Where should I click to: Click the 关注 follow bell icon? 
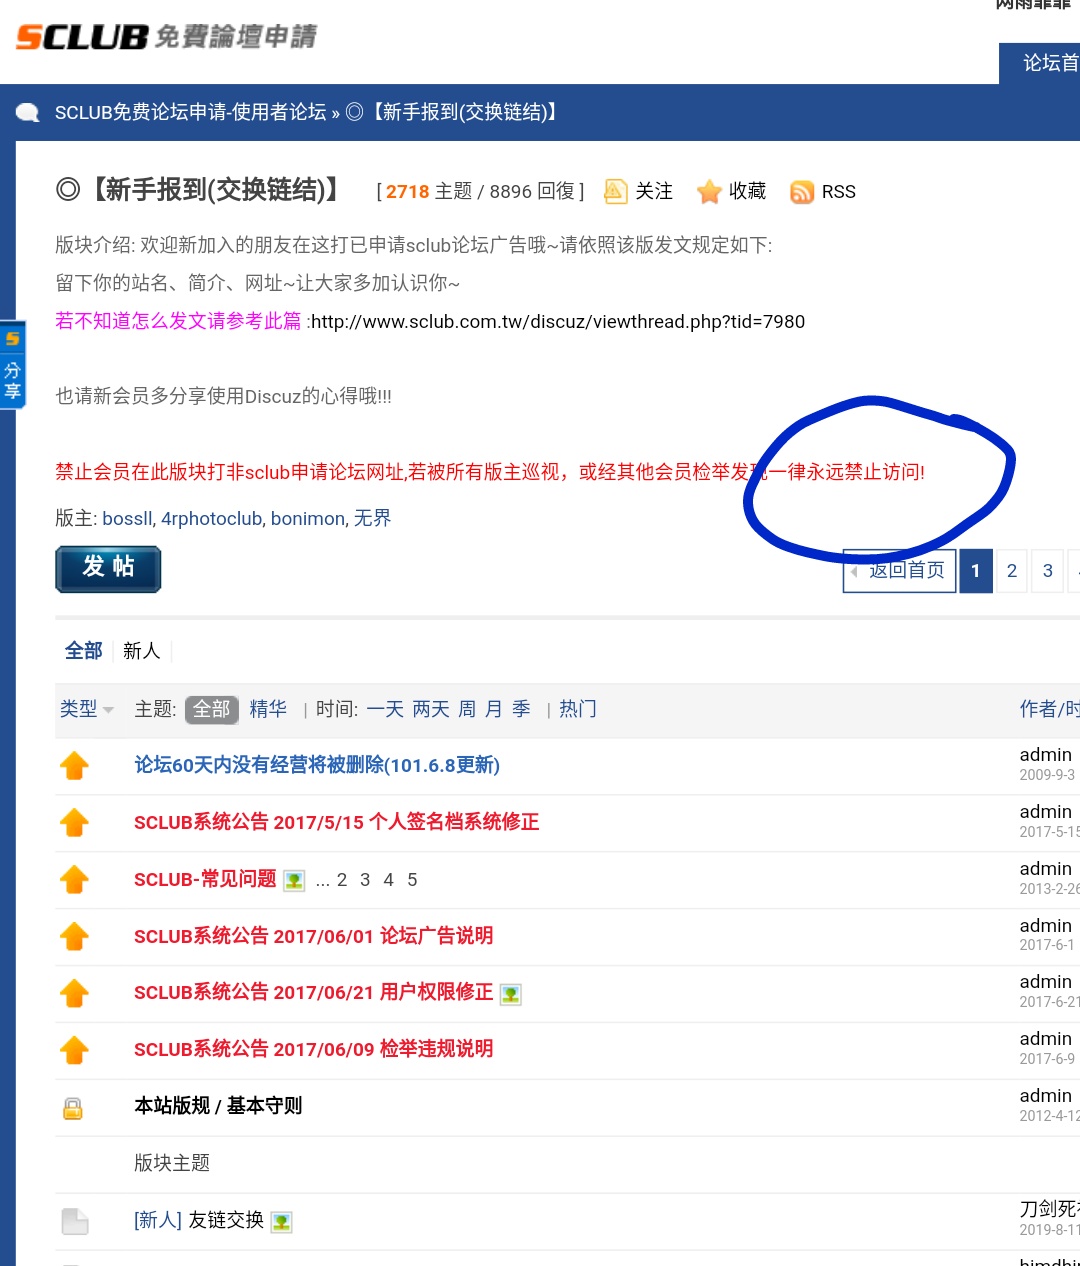616,191
